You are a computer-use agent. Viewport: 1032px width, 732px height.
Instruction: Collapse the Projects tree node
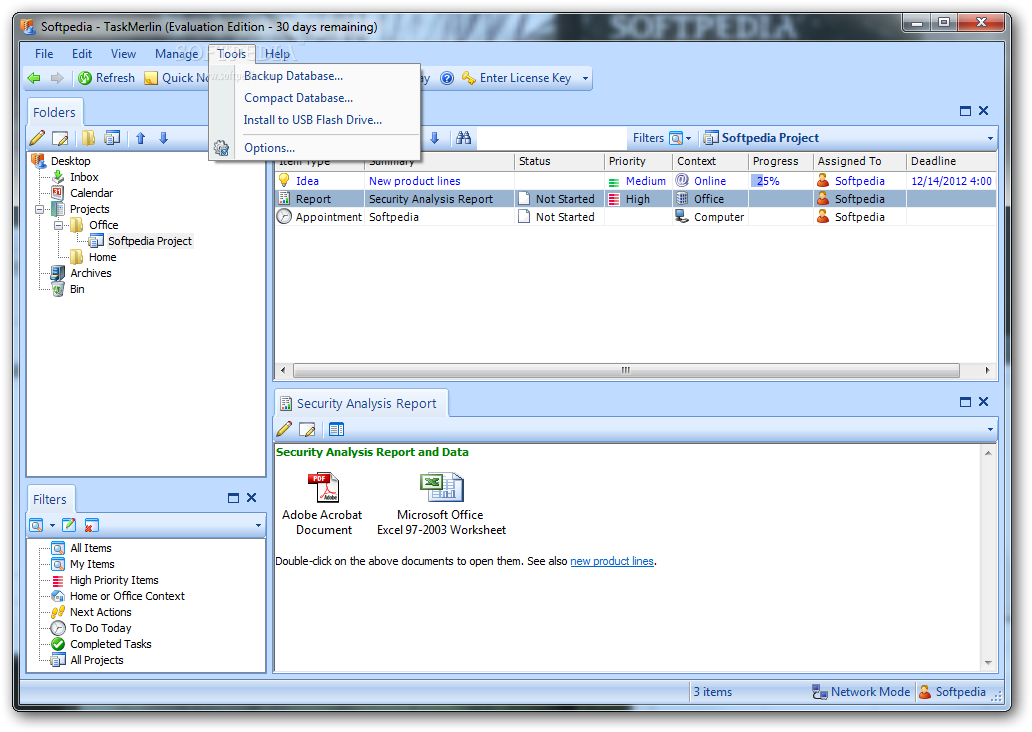pos(39,209)
